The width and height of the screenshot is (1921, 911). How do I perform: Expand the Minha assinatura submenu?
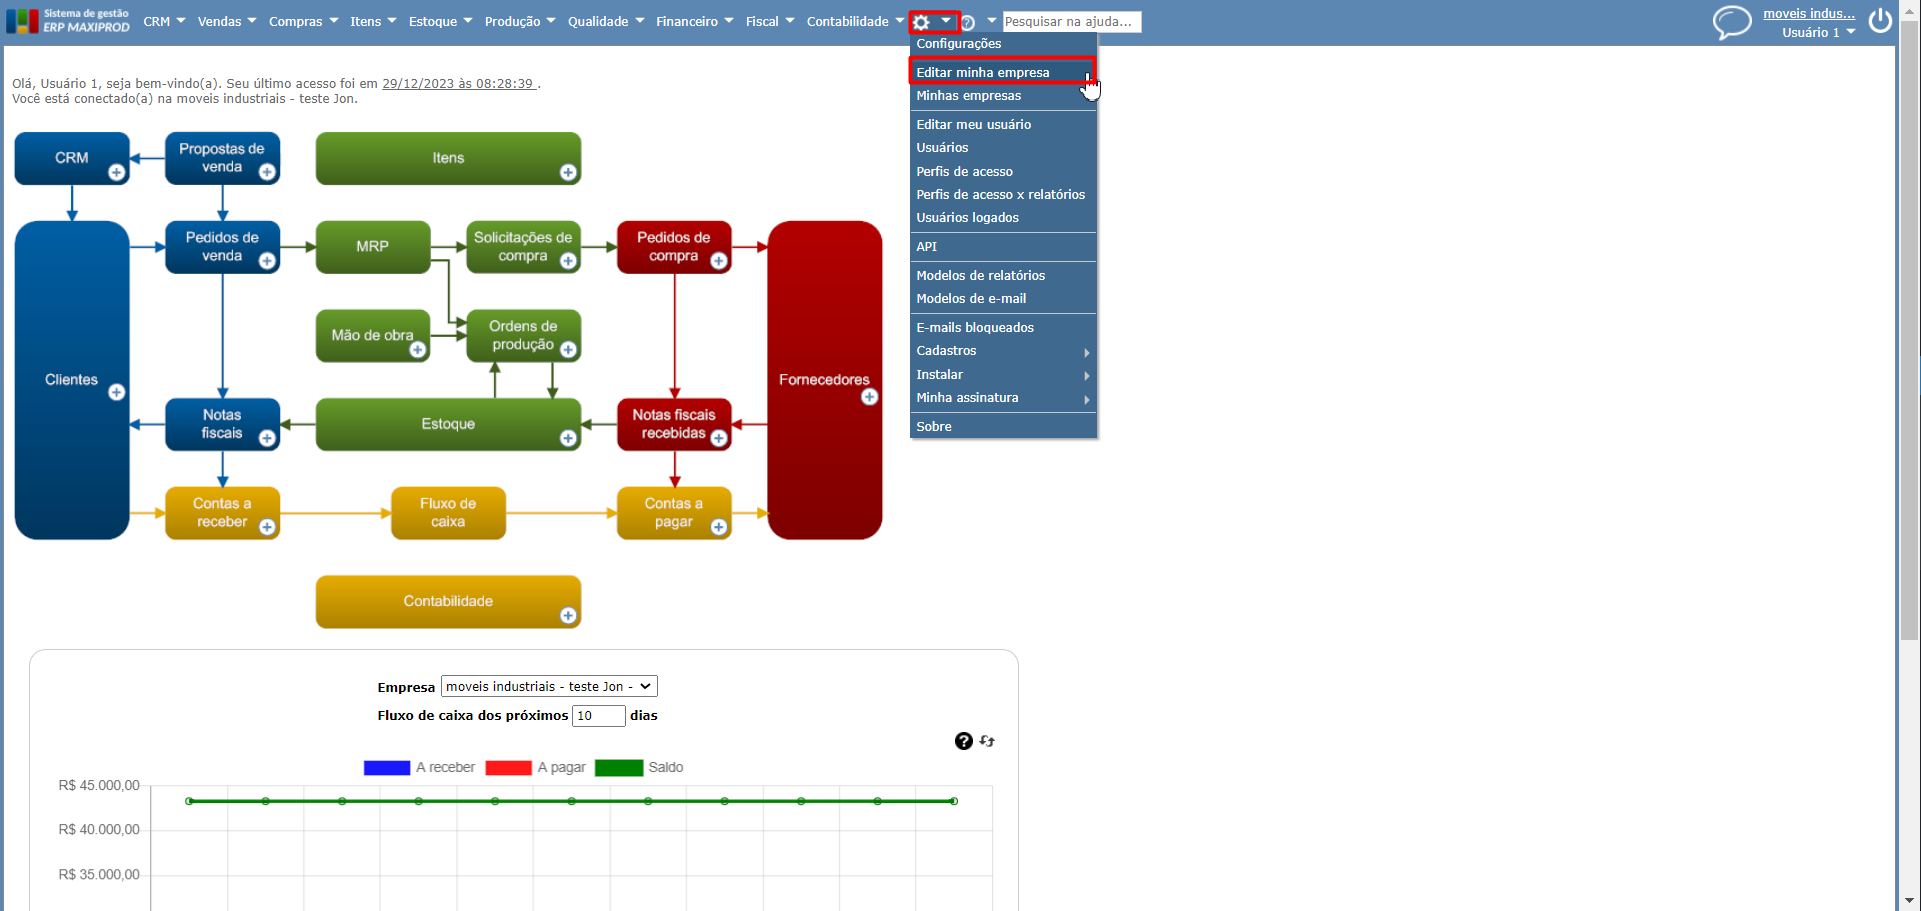coord(1003,398)
